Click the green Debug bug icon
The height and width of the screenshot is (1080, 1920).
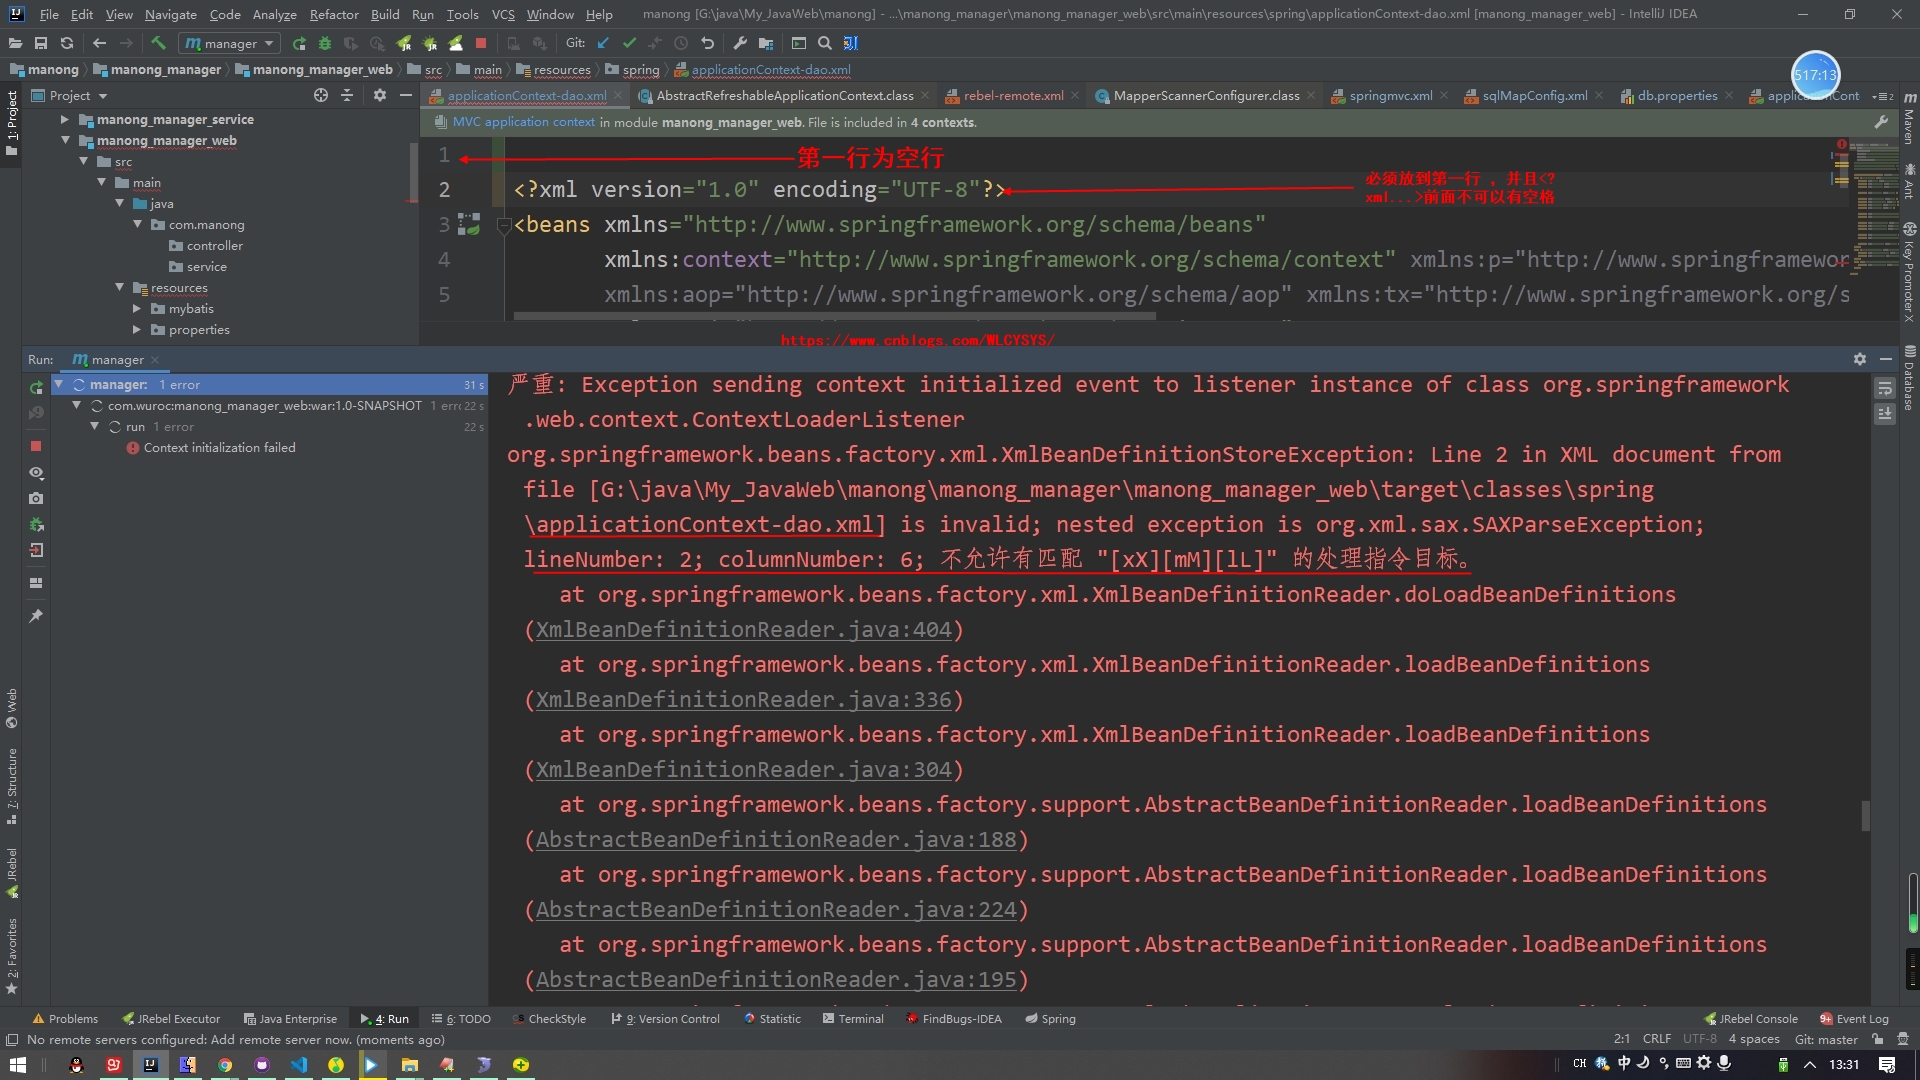pos(325,43)
